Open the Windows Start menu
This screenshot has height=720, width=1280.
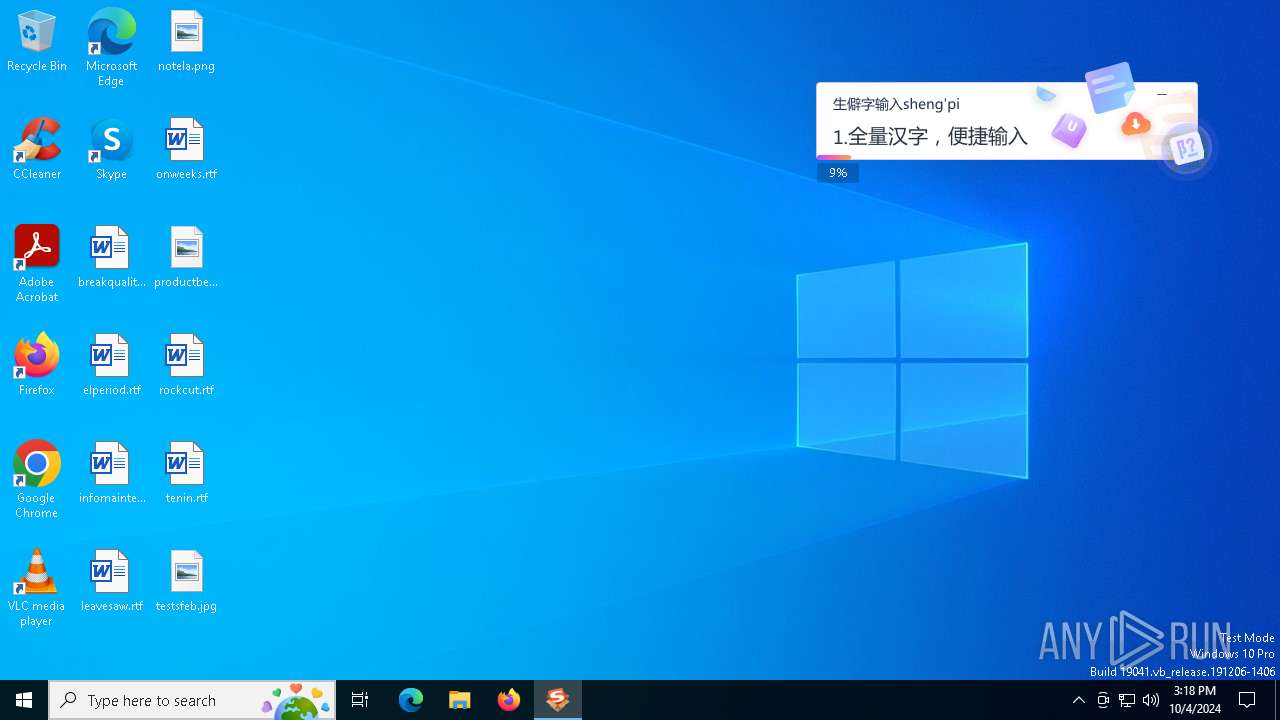click(24, 700)
